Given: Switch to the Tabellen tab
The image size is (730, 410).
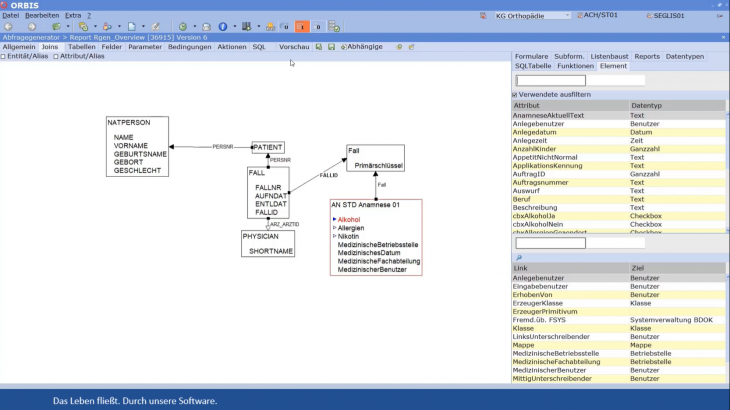Looking at the screenshot, I should coord(81,47).
